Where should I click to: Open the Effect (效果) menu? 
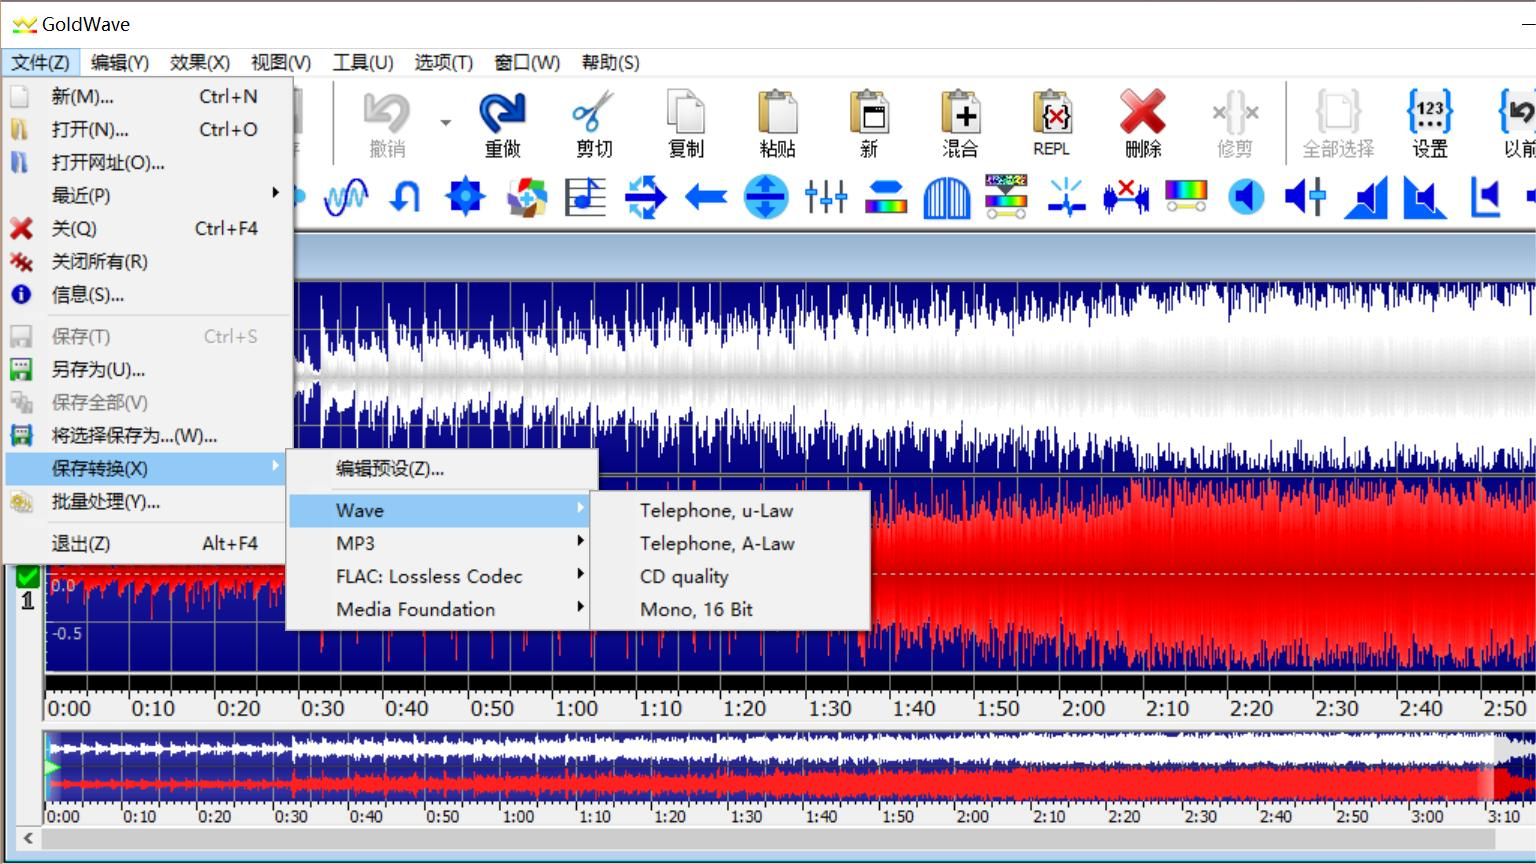(200, 62)
